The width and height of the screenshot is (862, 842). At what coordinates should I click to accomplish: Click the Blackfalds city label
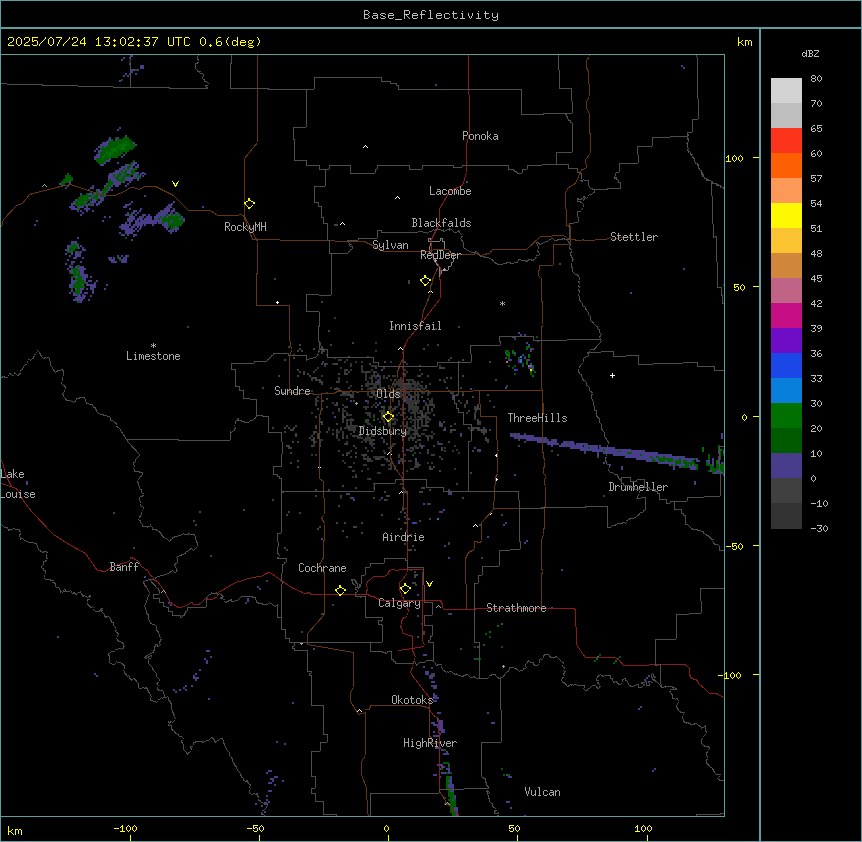coord(441,223)
